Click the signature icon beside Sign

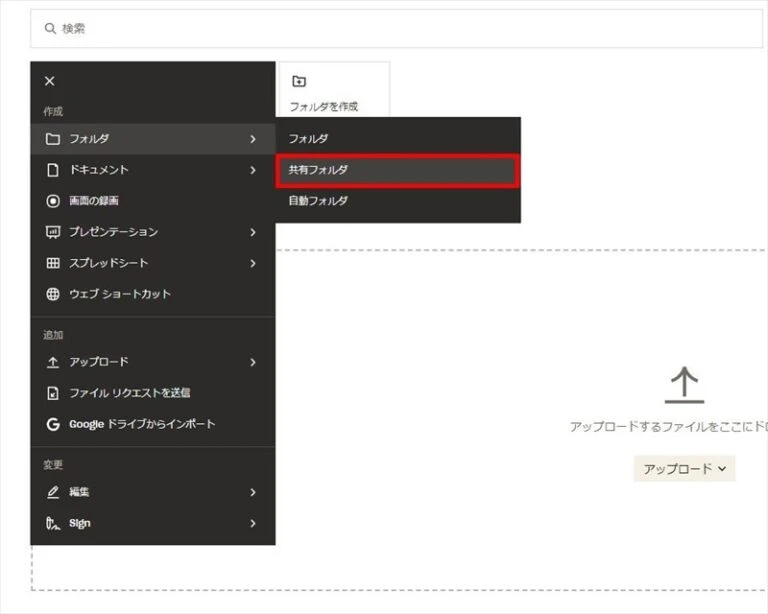tap(53, 523)
